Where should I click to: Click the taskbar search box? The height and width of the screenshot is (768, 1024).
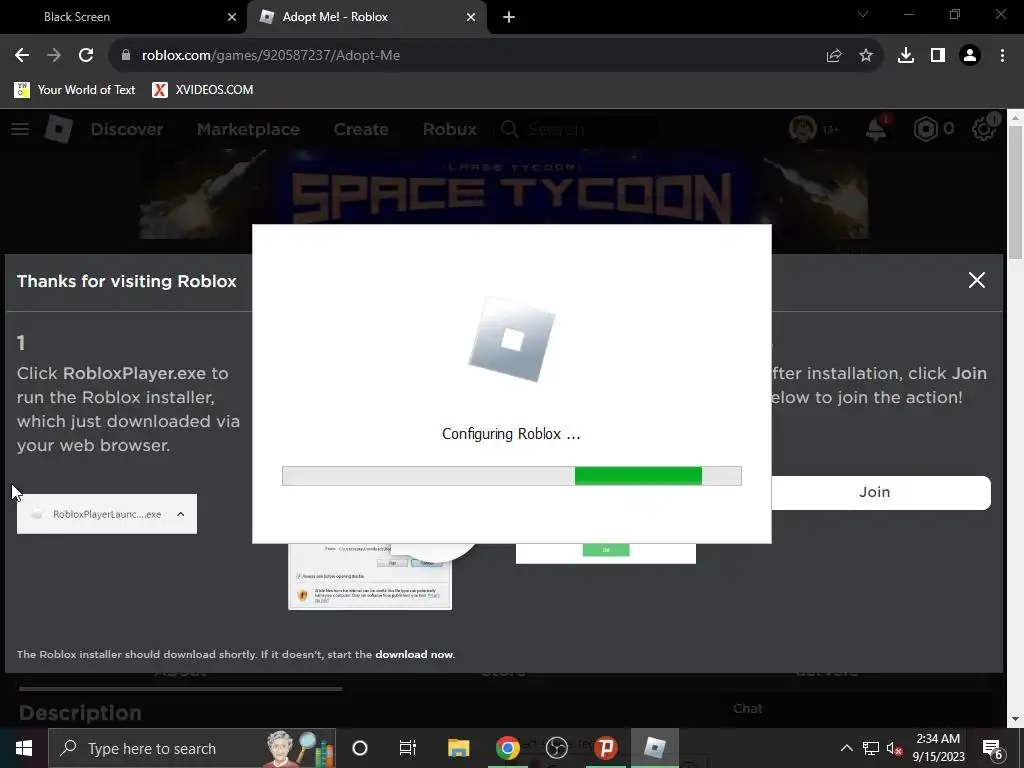[x=192, y=748]
